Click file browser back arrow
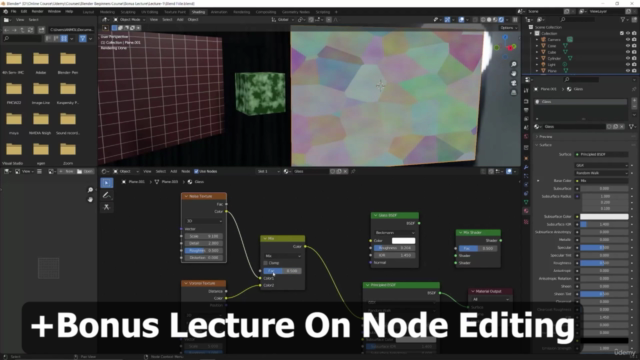 click(x=6, y=30)
